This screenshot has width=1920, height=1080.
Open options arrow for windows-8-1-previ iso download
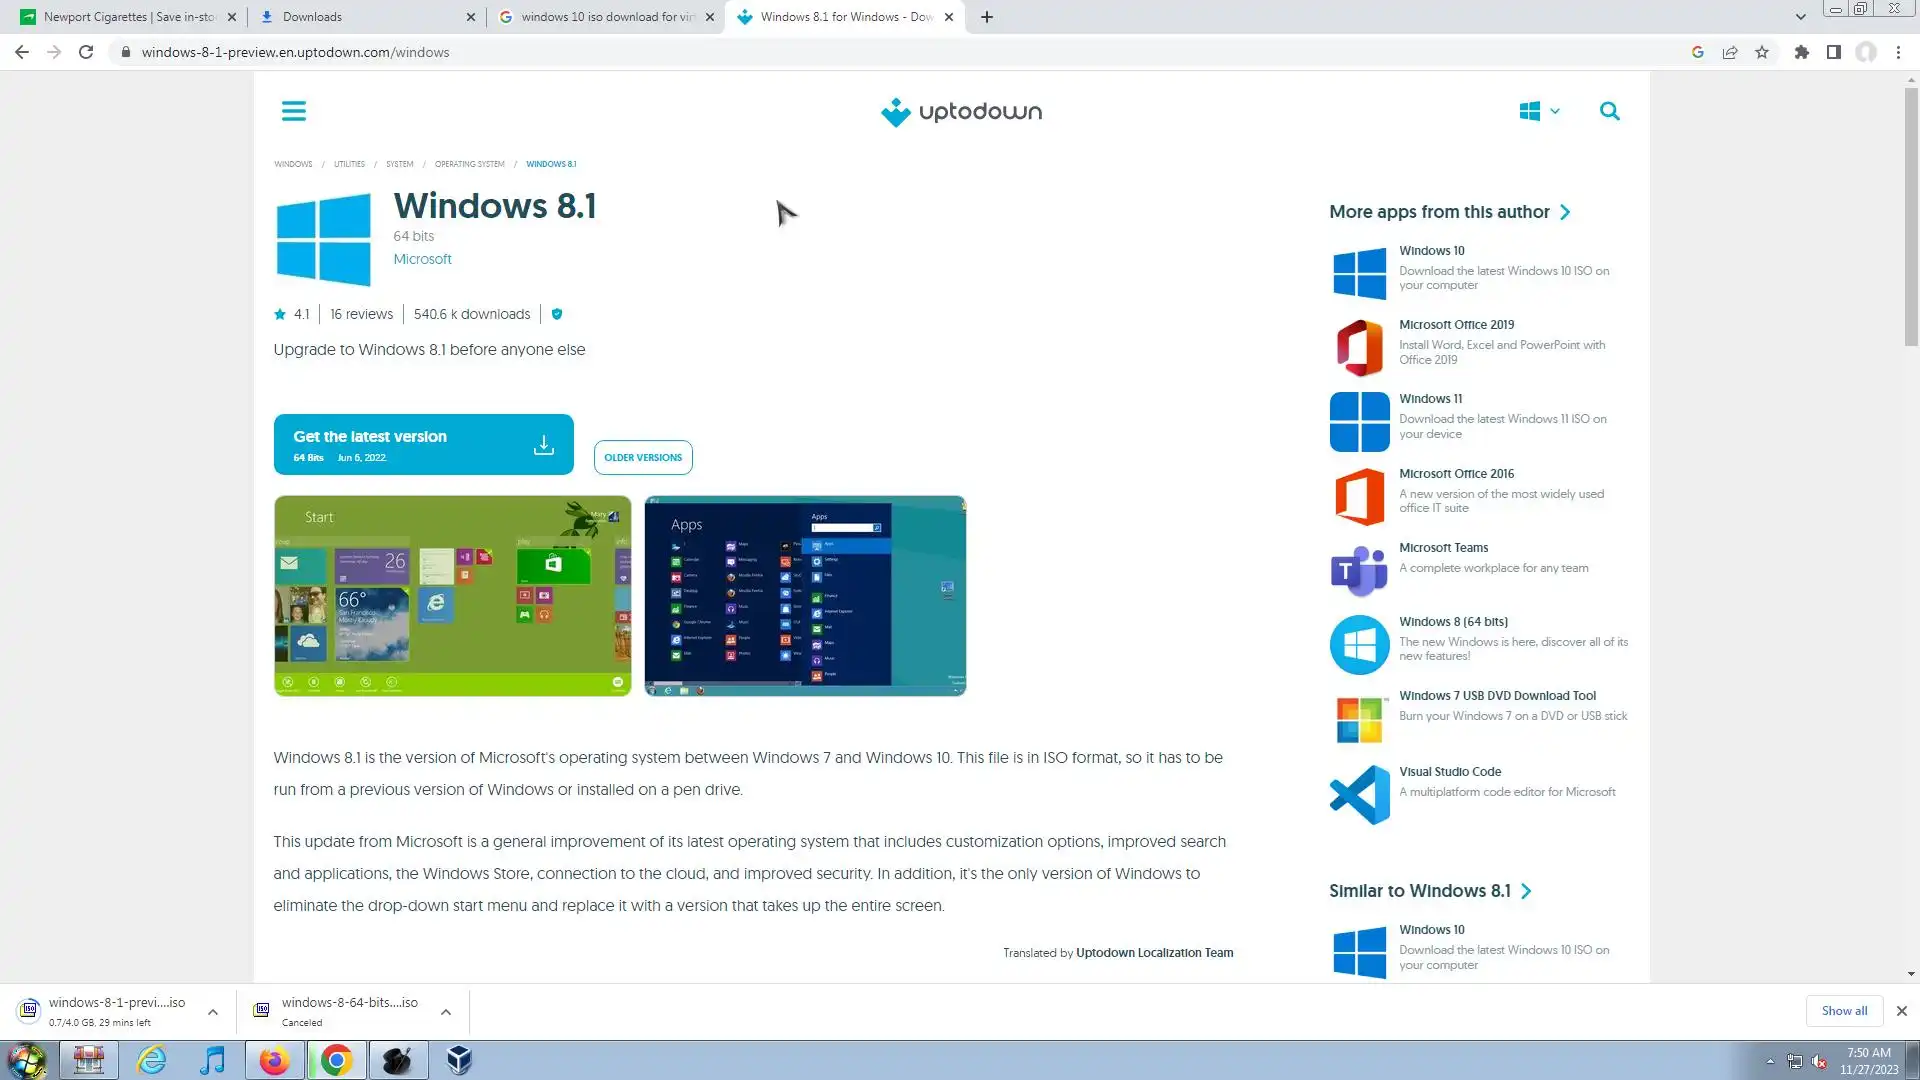click(x=213, y=1012)
